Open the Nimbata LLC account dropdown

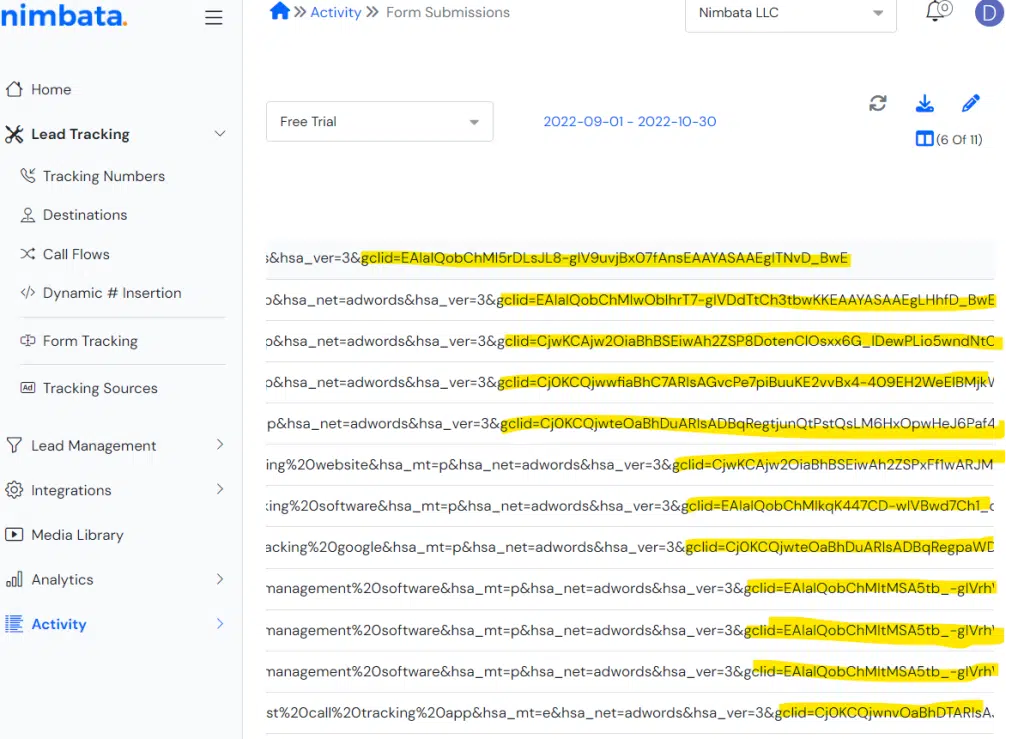(790, 13)
